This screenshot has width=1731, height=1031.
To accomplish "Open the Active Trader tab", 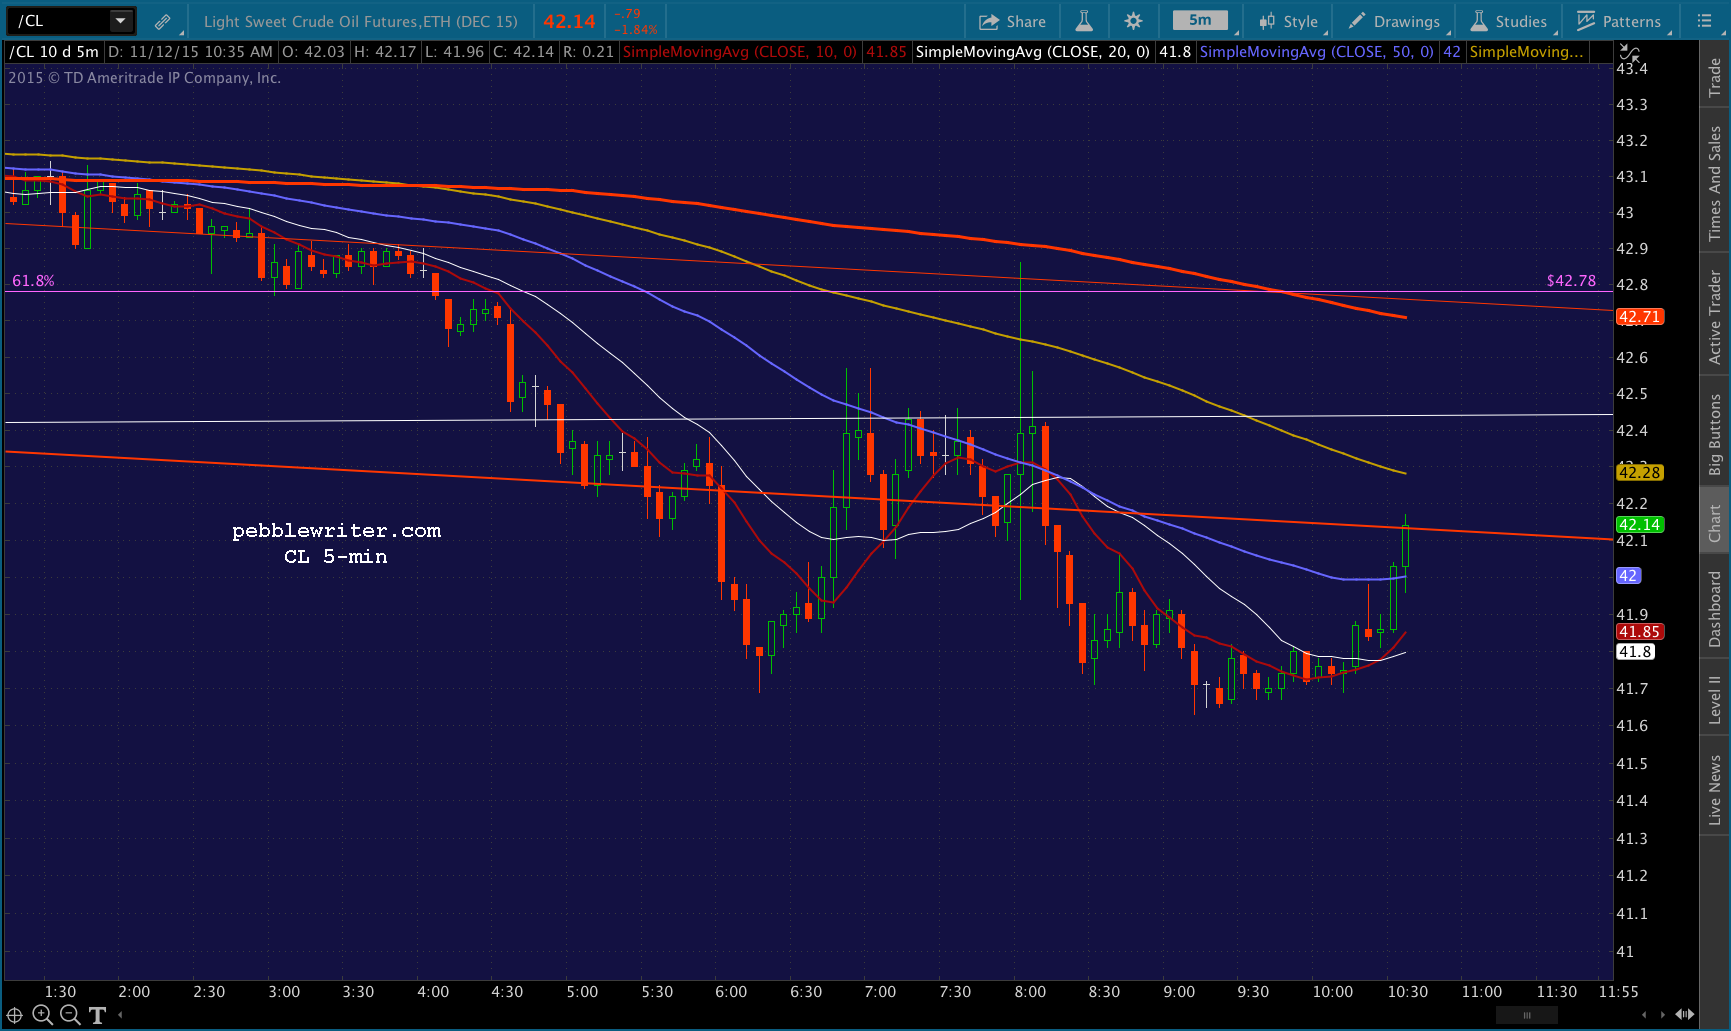I will [x=1715, y=317].
